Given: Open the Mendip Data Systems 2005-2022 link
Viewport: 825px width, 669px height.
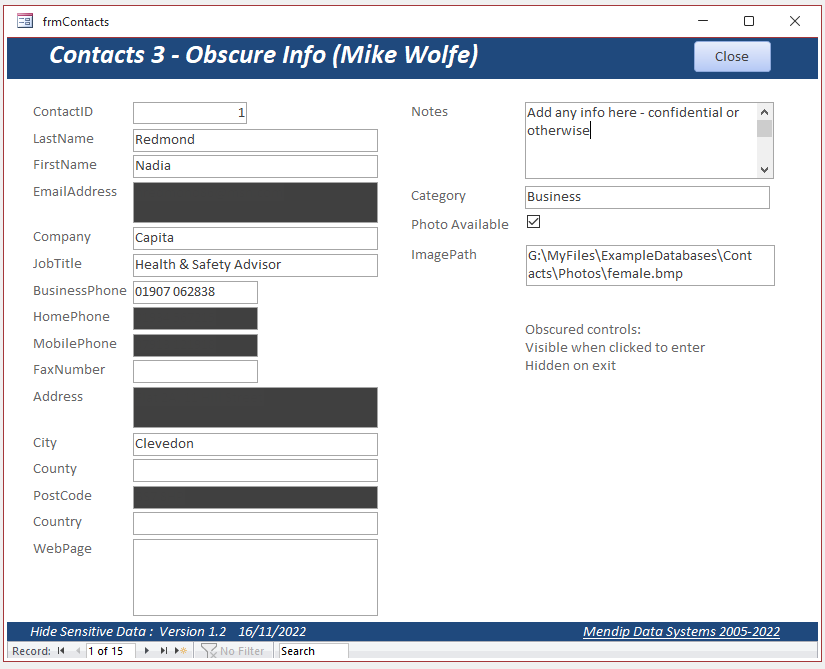Looking at the screenshot, I should 681,631.
